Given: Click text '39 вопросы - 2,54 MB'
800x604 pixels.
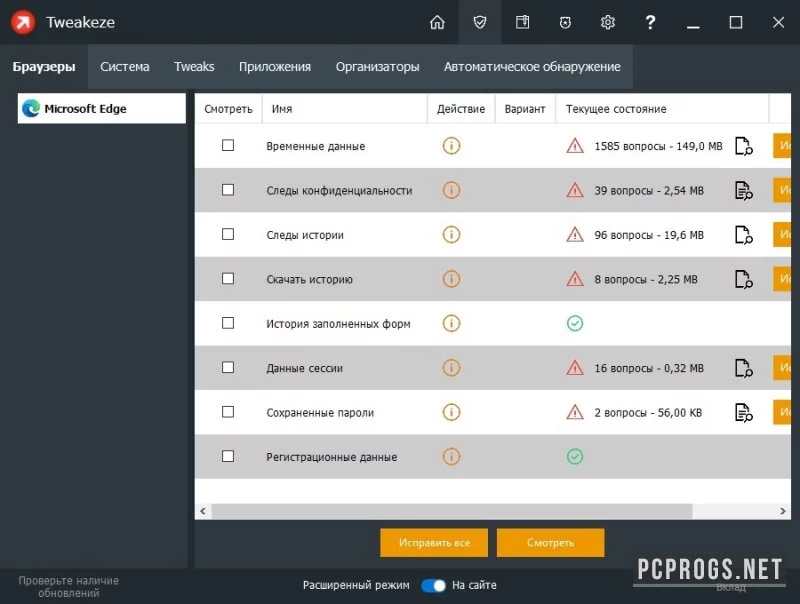Looking at the screenshot, I should tap(648, 191).
